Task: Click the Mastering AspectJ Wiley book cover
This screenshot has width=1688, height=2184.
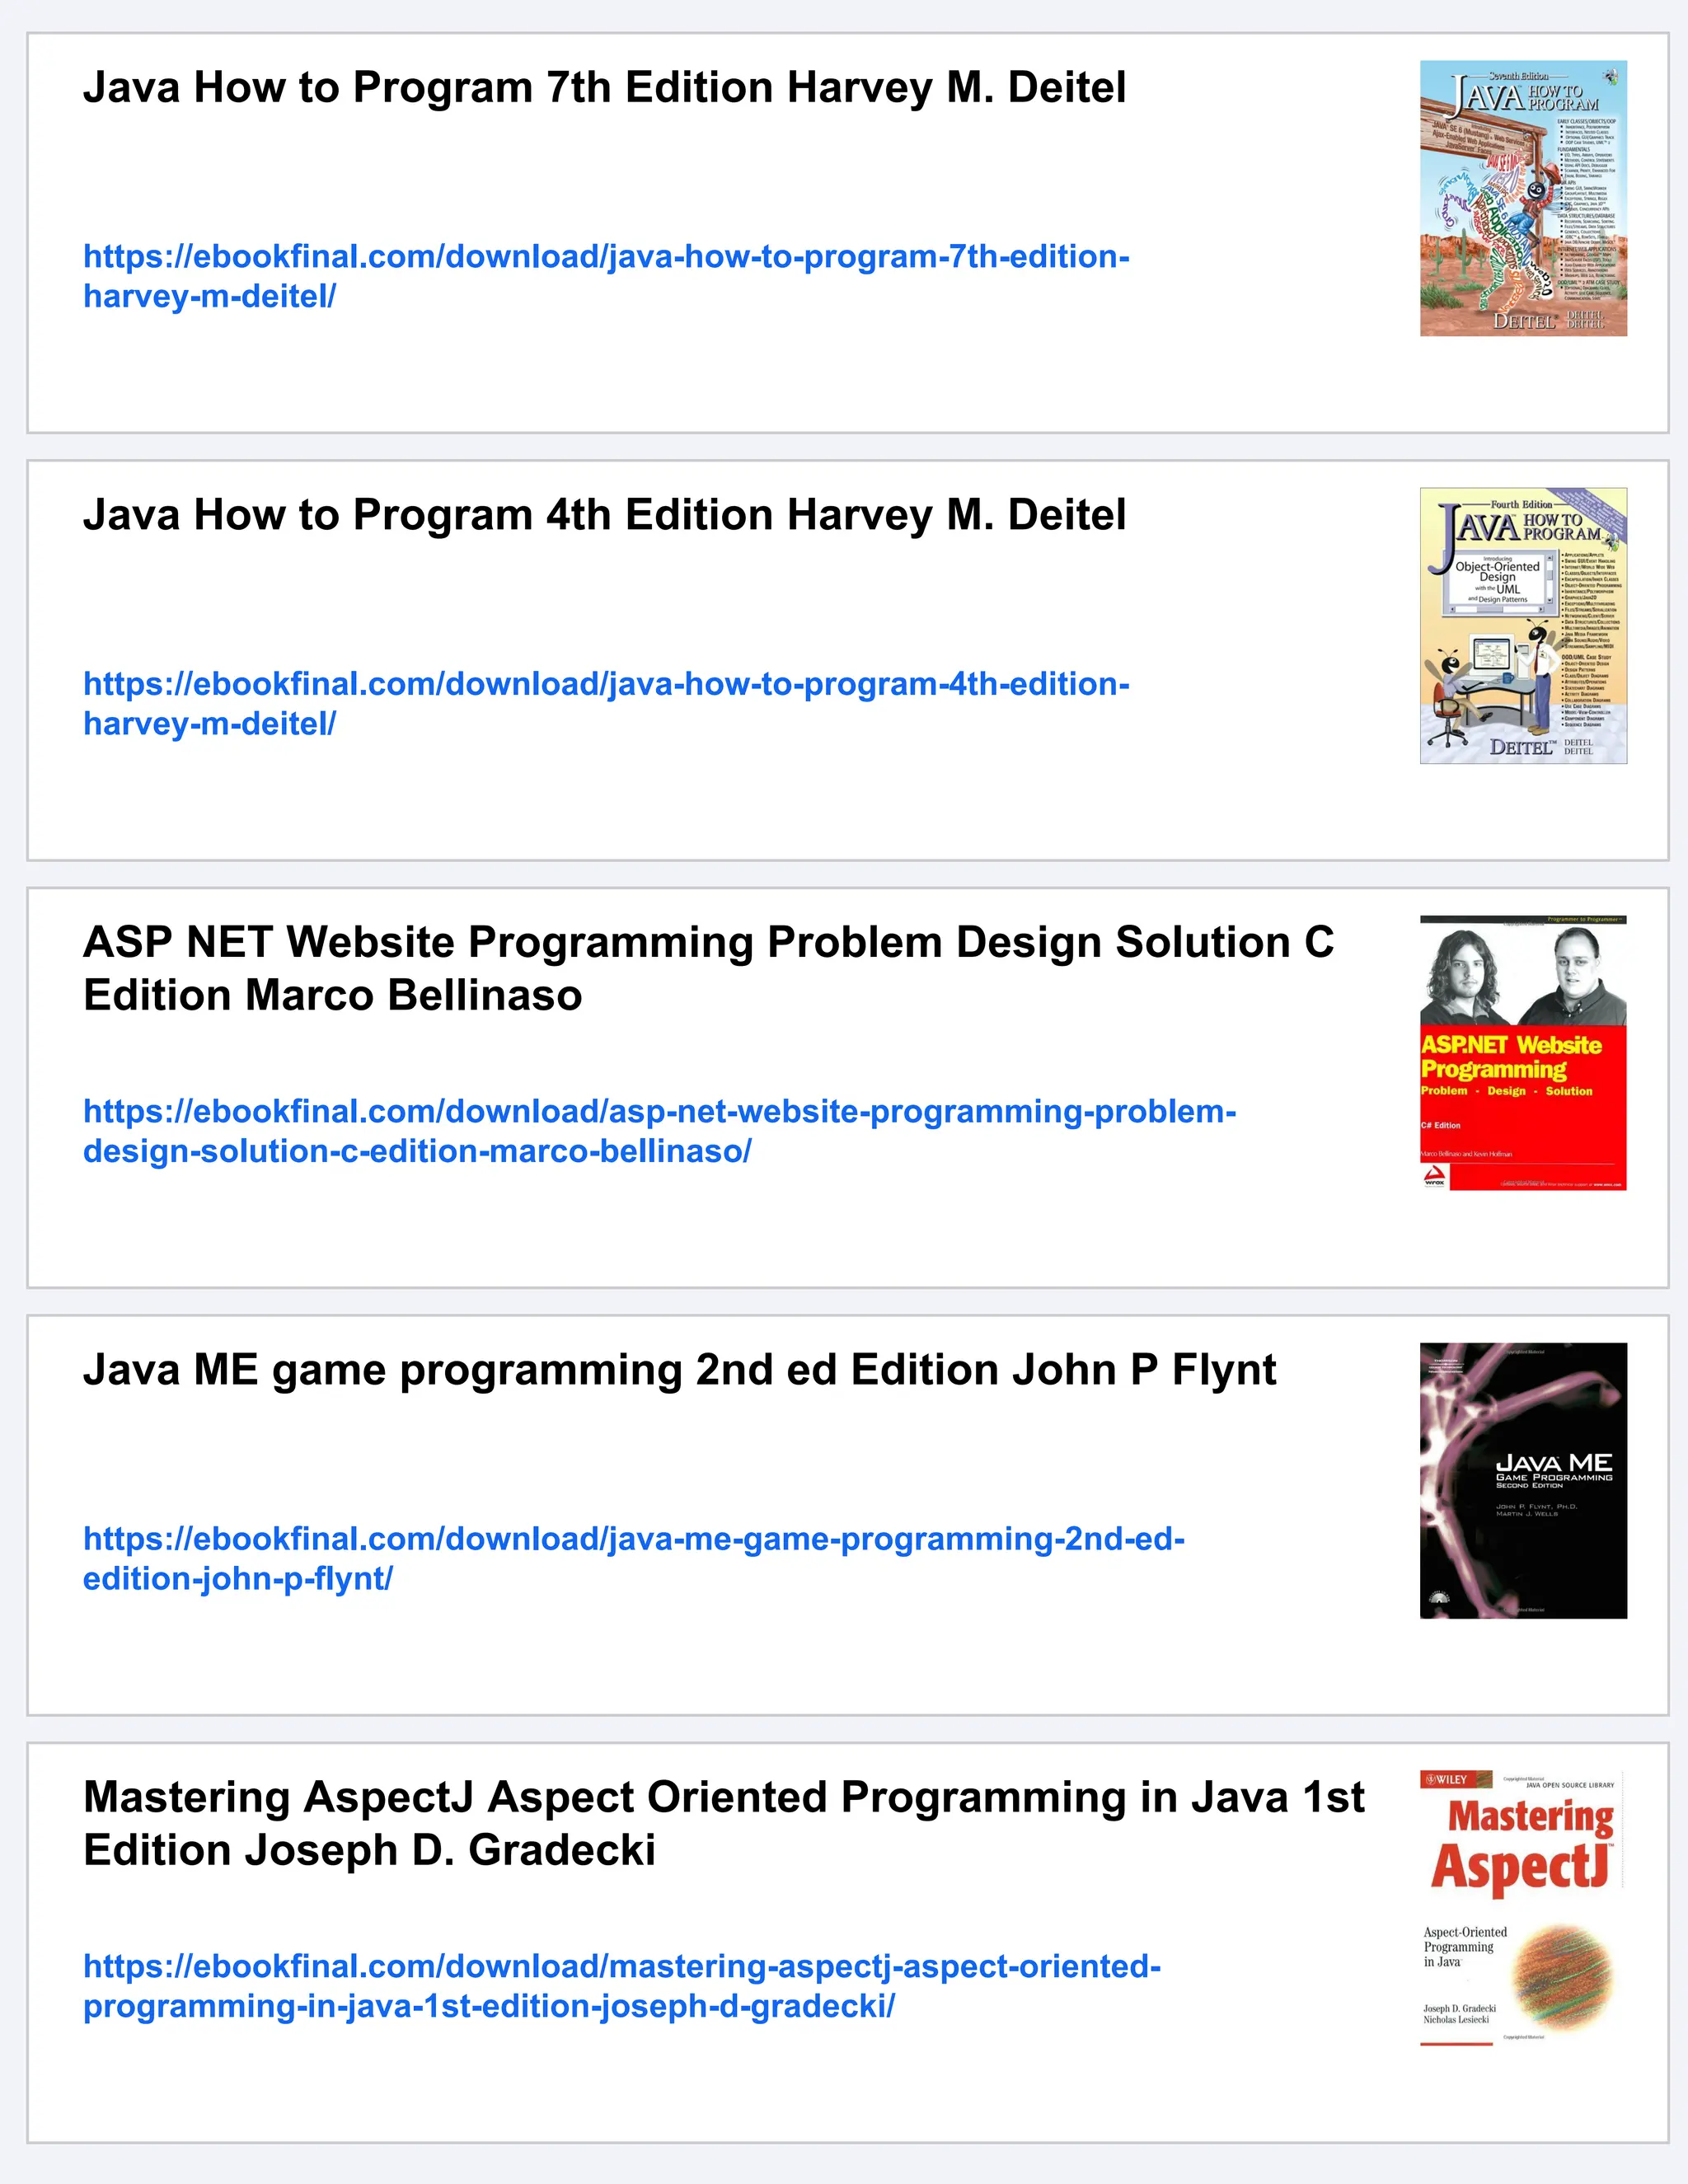Action: tap(1523, 1908)
